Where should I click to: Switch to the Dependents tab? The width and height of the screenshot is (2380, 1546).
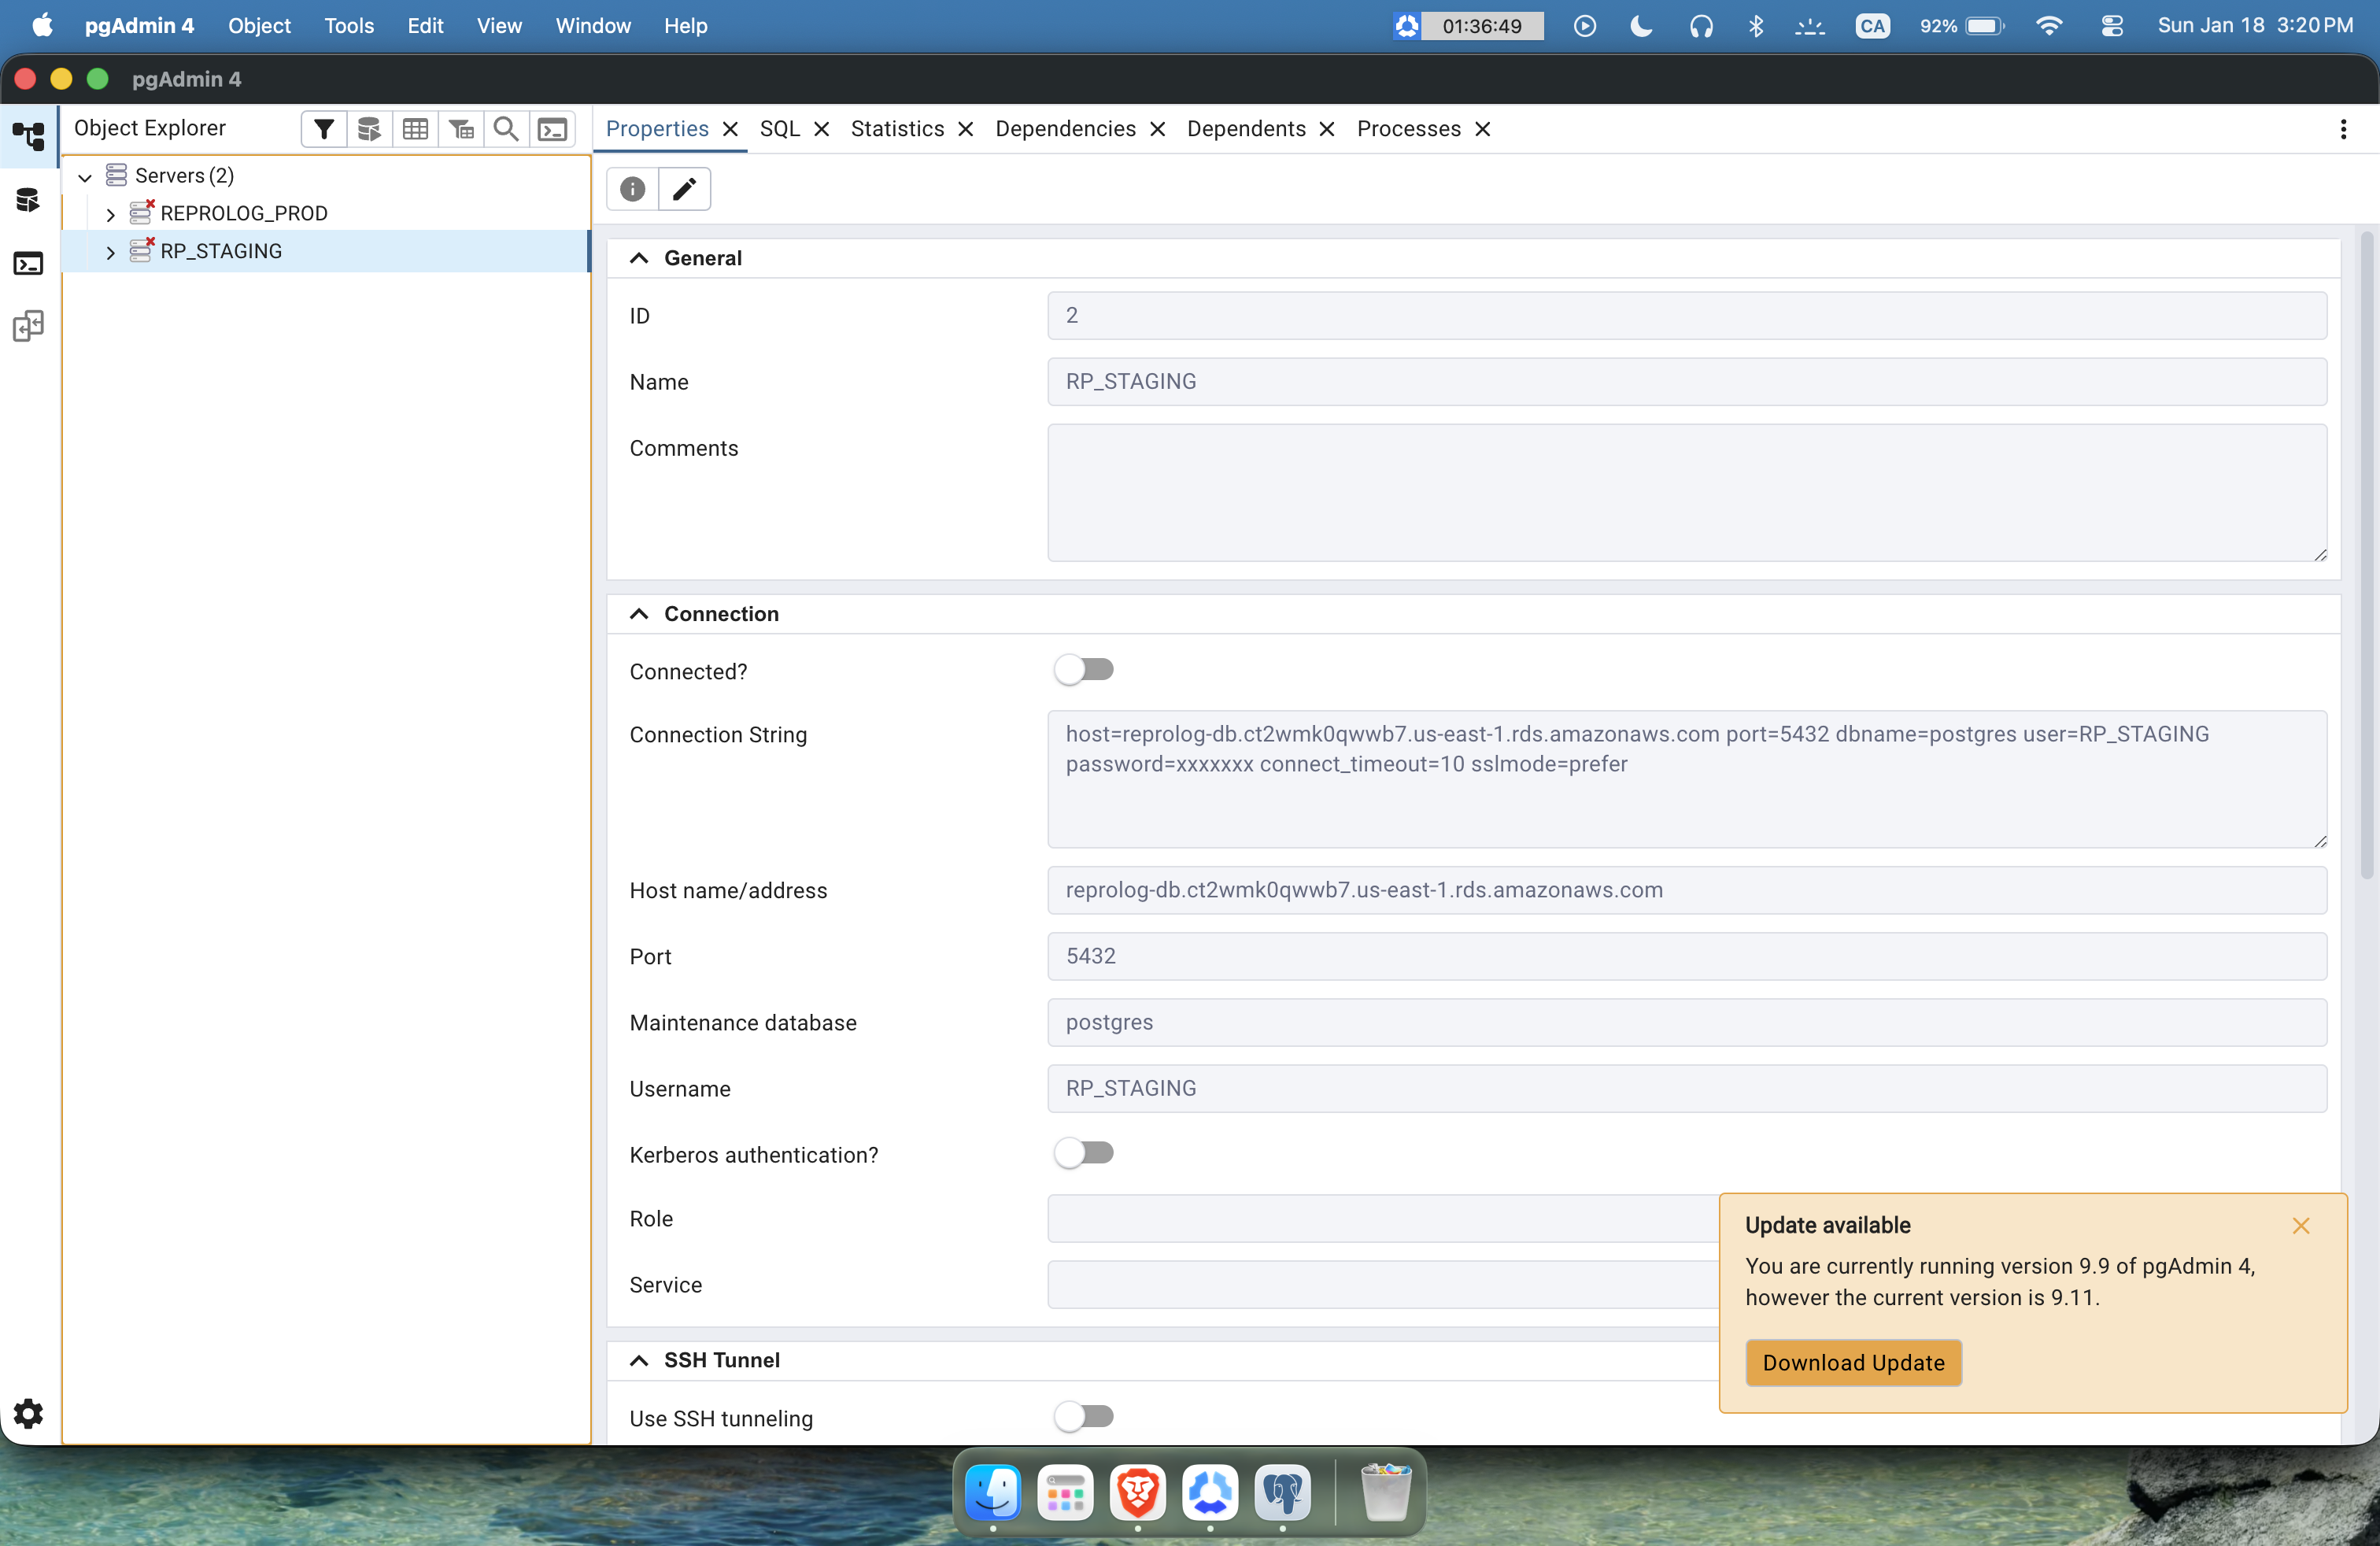point(1247,129)
